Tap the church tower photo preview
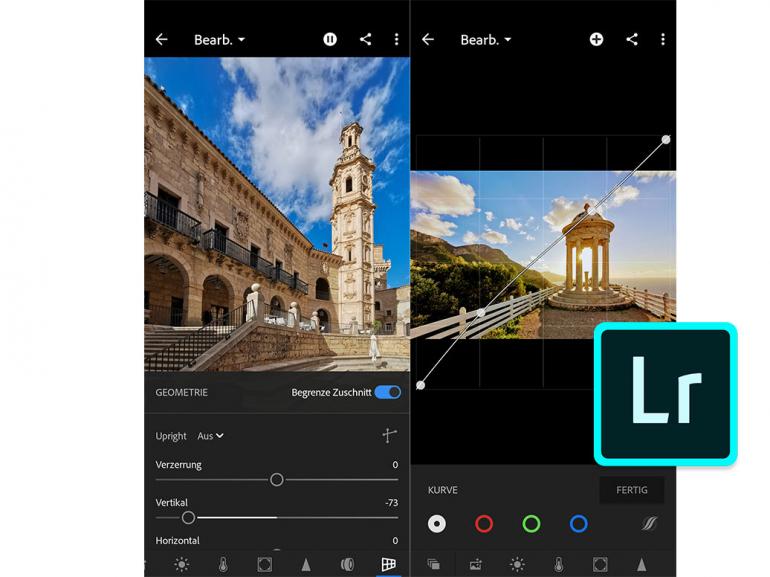Viewport: 770px width, 577px height. [x=277, y=214]
